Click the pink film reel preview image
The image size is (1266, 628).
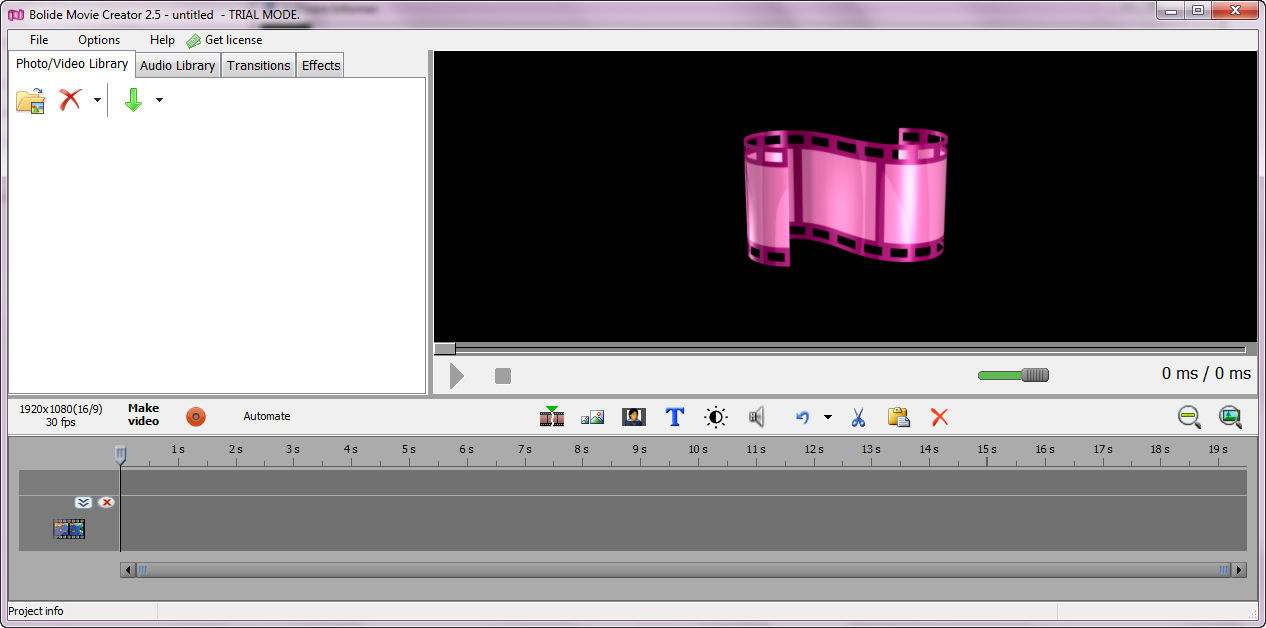(x=845, y=197)
